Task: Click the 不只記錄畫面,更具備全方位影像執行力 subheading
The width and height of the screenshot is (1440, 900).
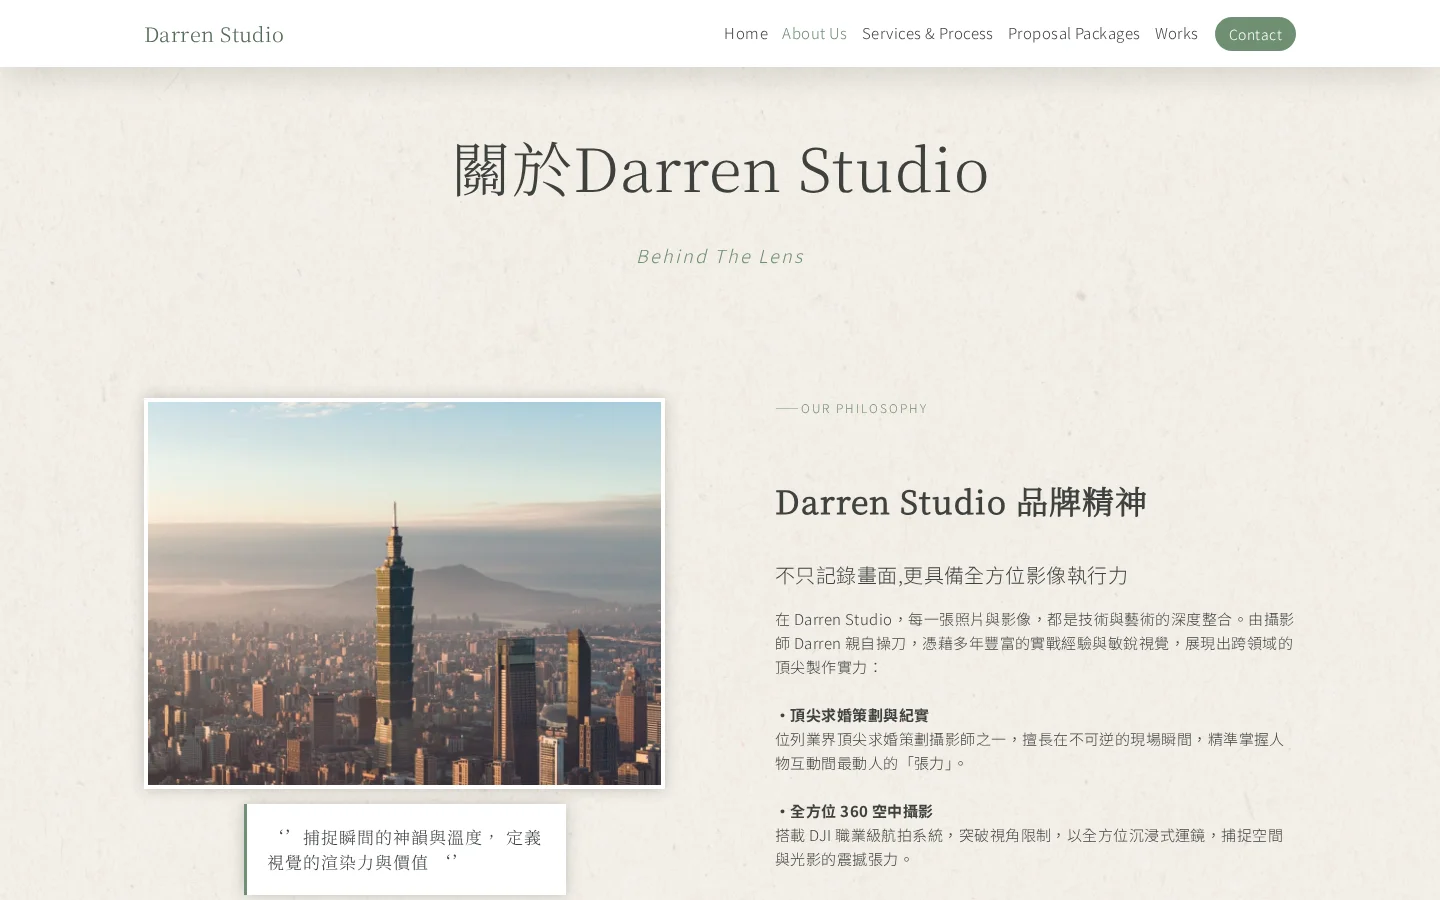Action: tap(951, 575)
